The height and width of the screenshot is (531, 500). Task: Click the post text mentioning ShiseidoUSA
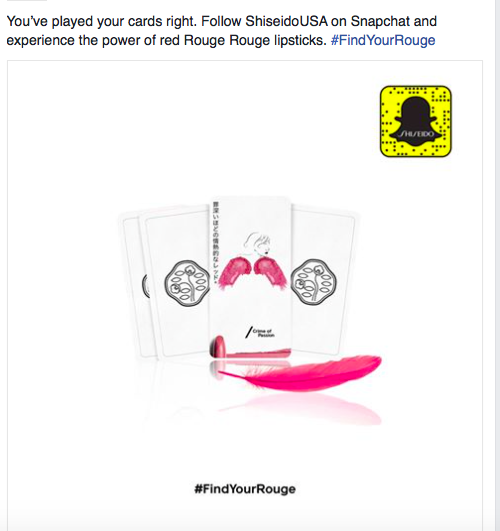click(222, 31)
